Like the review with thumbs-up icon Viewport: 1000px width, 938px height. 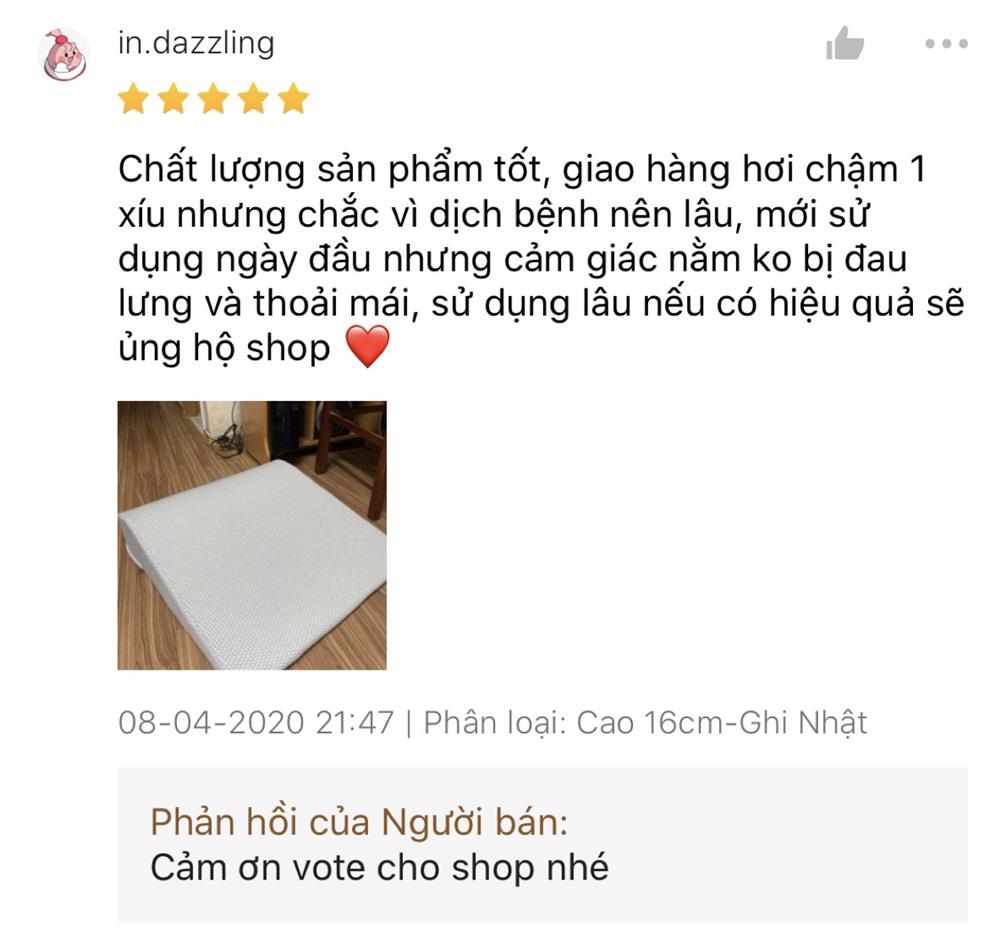tap(845, 43)
